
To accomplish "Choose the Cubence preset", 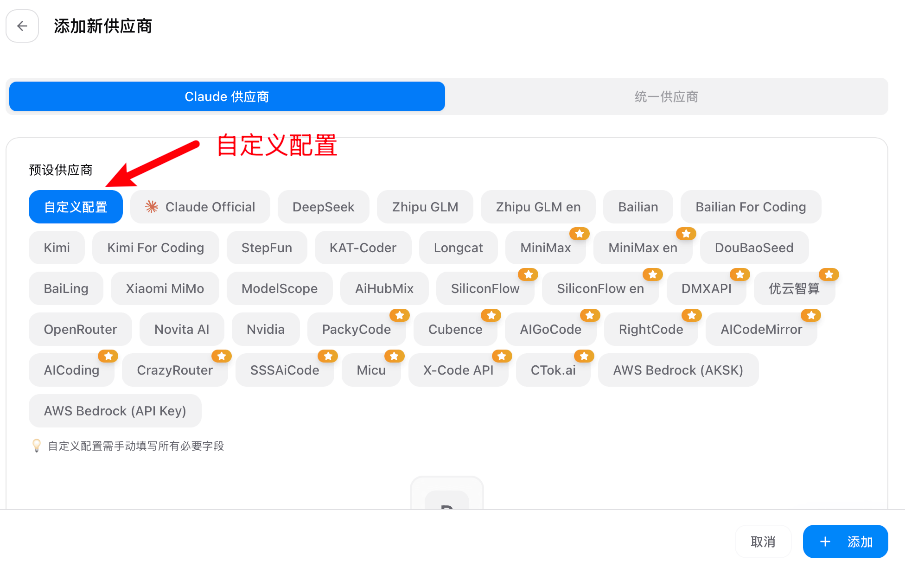I will point(455,330).
